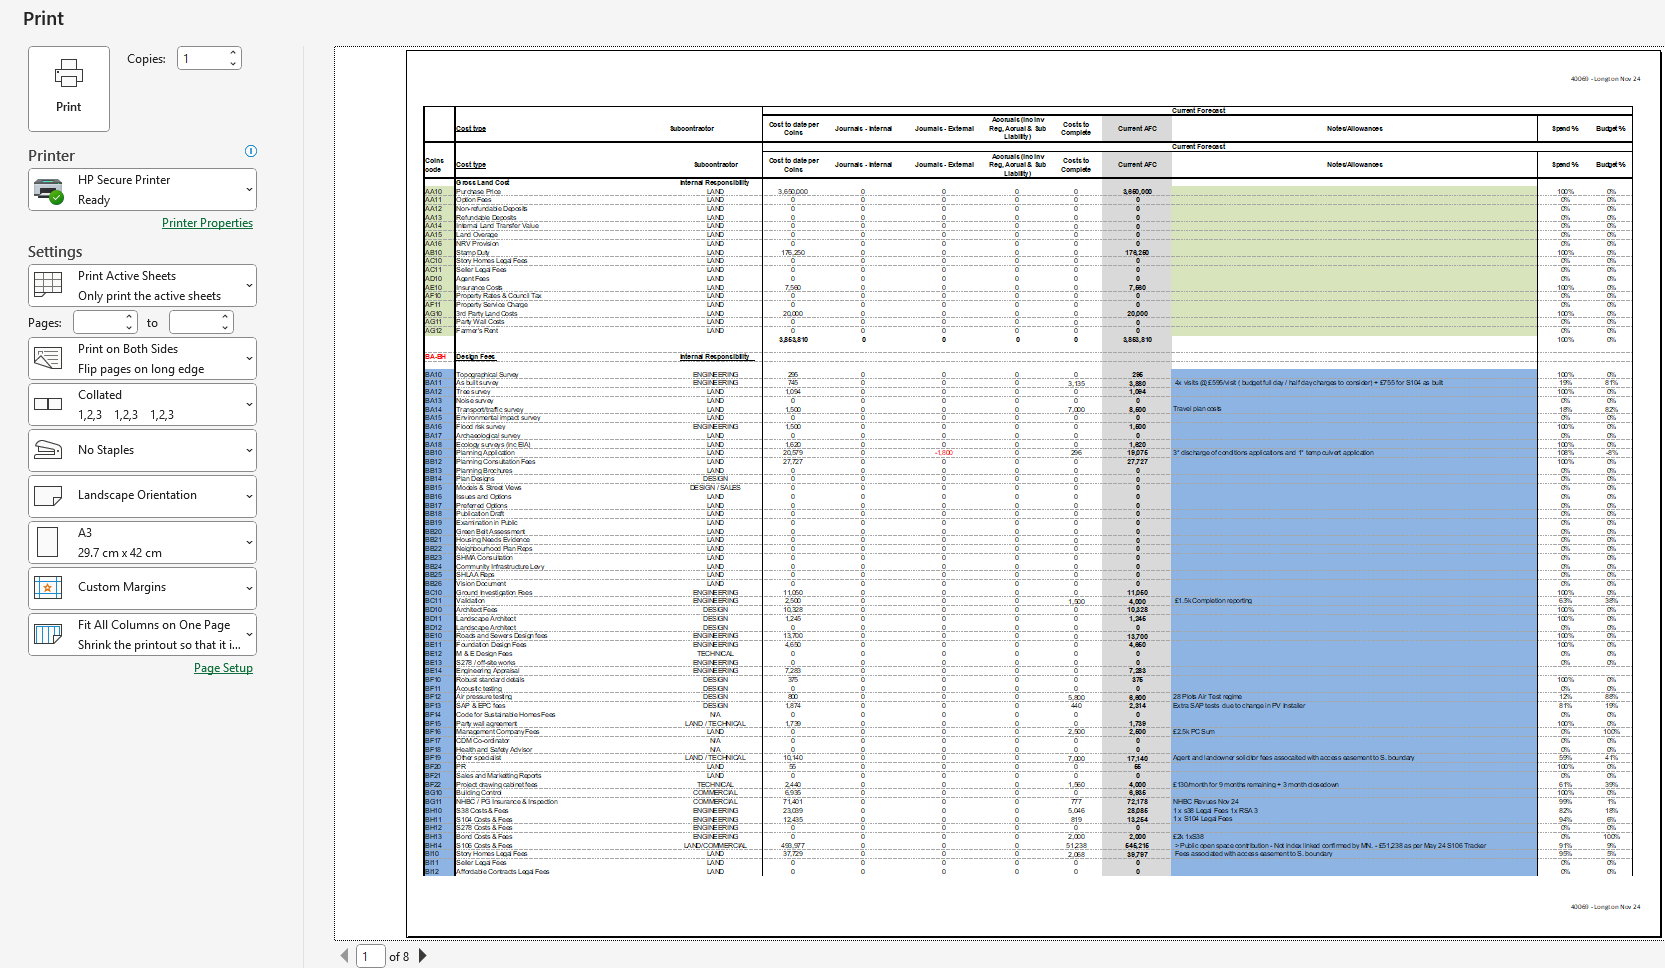Click the landscape orientation page icon
This screenshot has width=1665, height=968.
coord(48,495)
